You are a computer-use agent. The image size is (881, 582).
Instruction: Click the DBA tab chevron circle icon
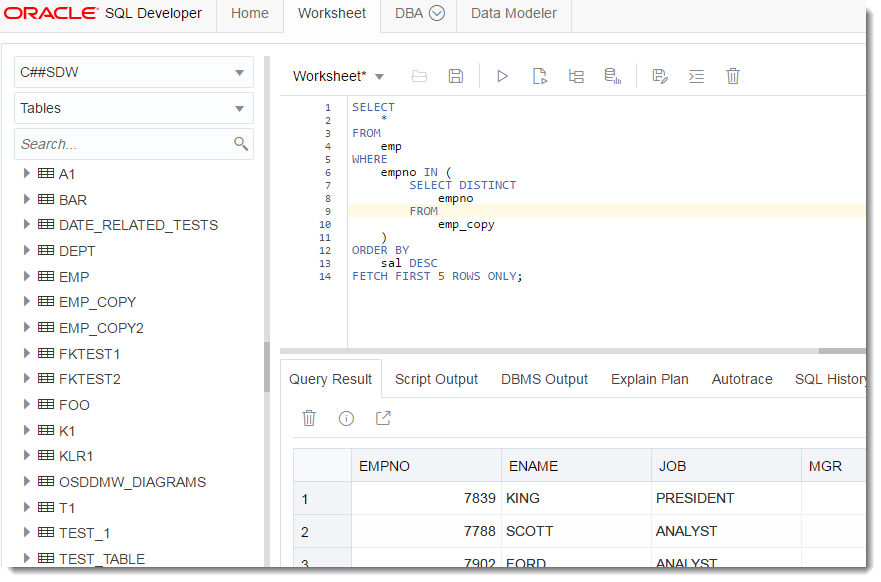tap(437, 13)
